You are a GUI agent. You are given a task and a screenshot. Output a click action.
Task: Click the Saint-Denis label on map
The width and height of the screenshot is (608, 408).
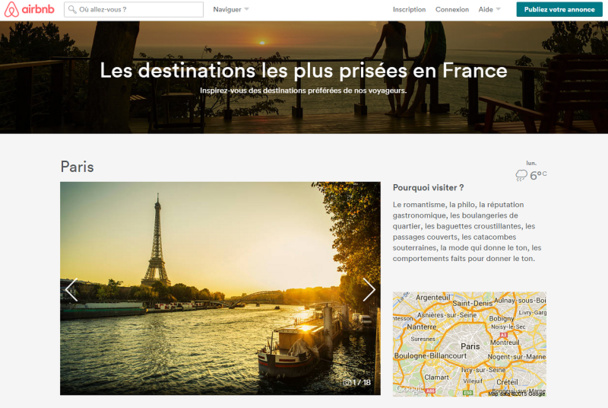coord(472,303)
